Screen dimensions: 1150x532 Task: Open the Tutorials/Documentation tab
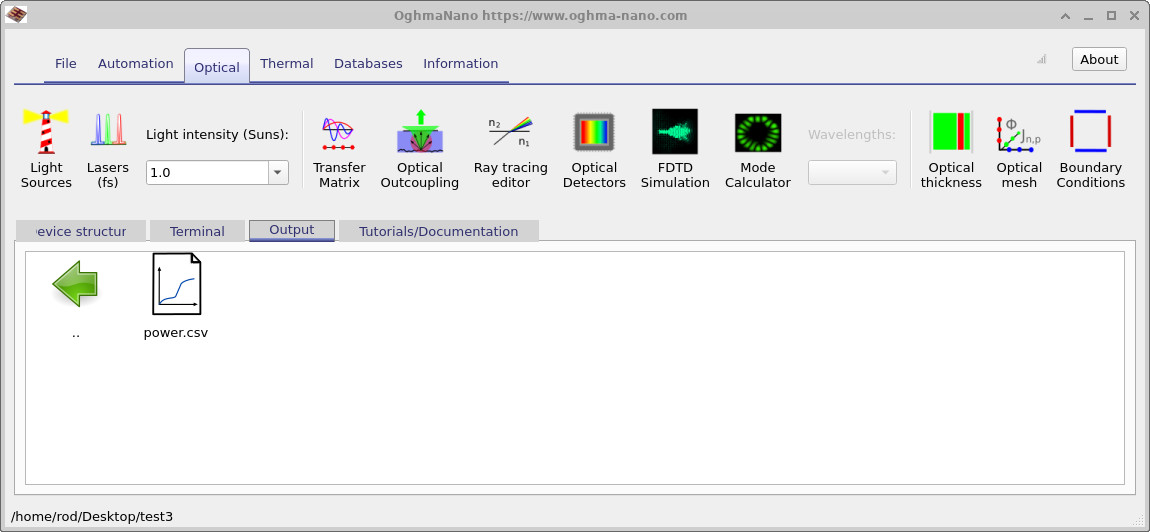click(x=438, y=231)
